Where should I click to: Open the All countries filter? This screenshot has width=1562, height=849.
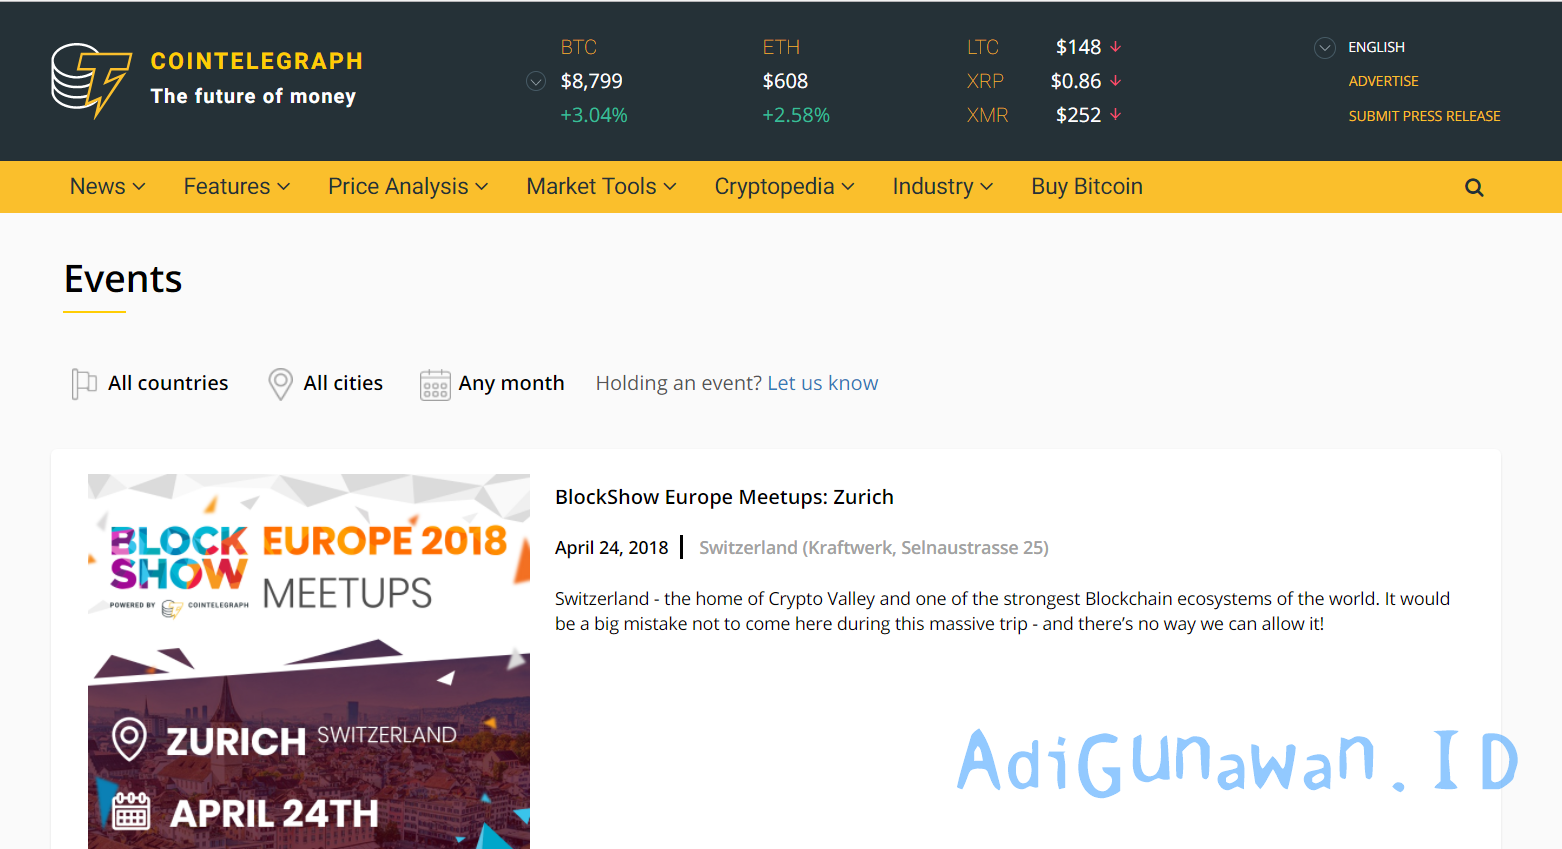pyautogui.click(x=168, y=383)
